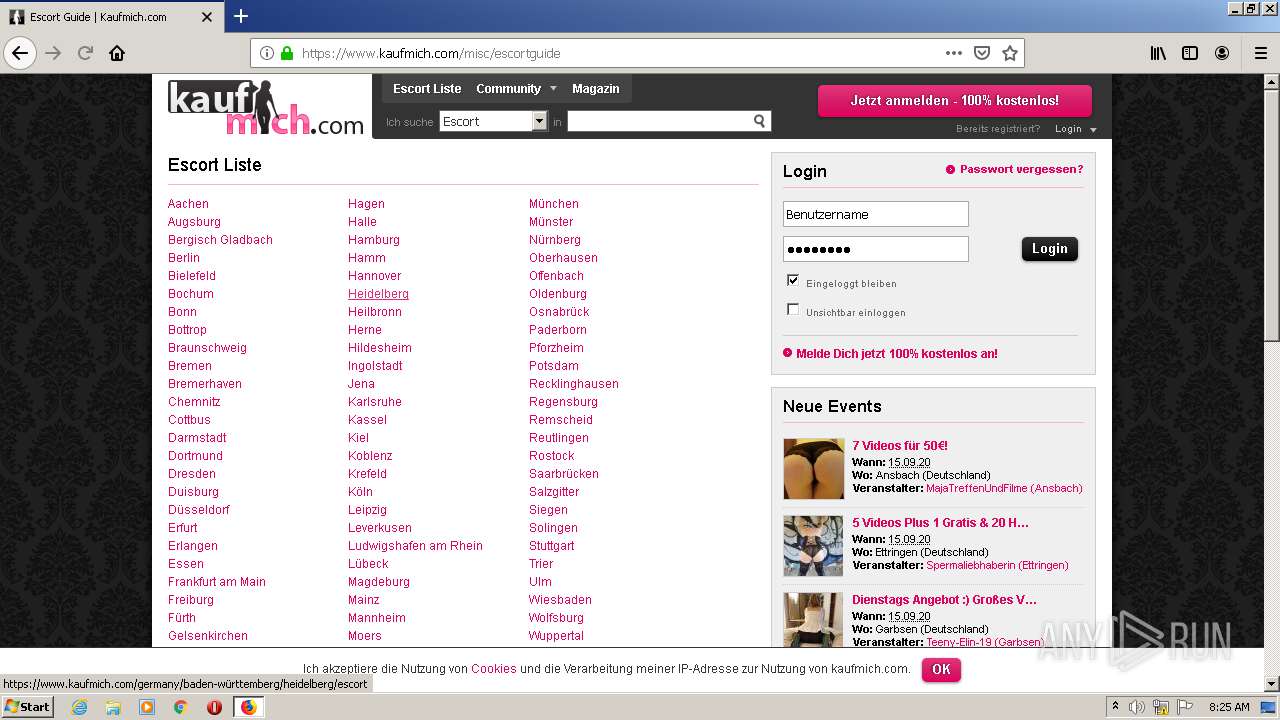Click the browser forward arrow button
Viewport: 1280px width, 720px height.
point(53,53)
